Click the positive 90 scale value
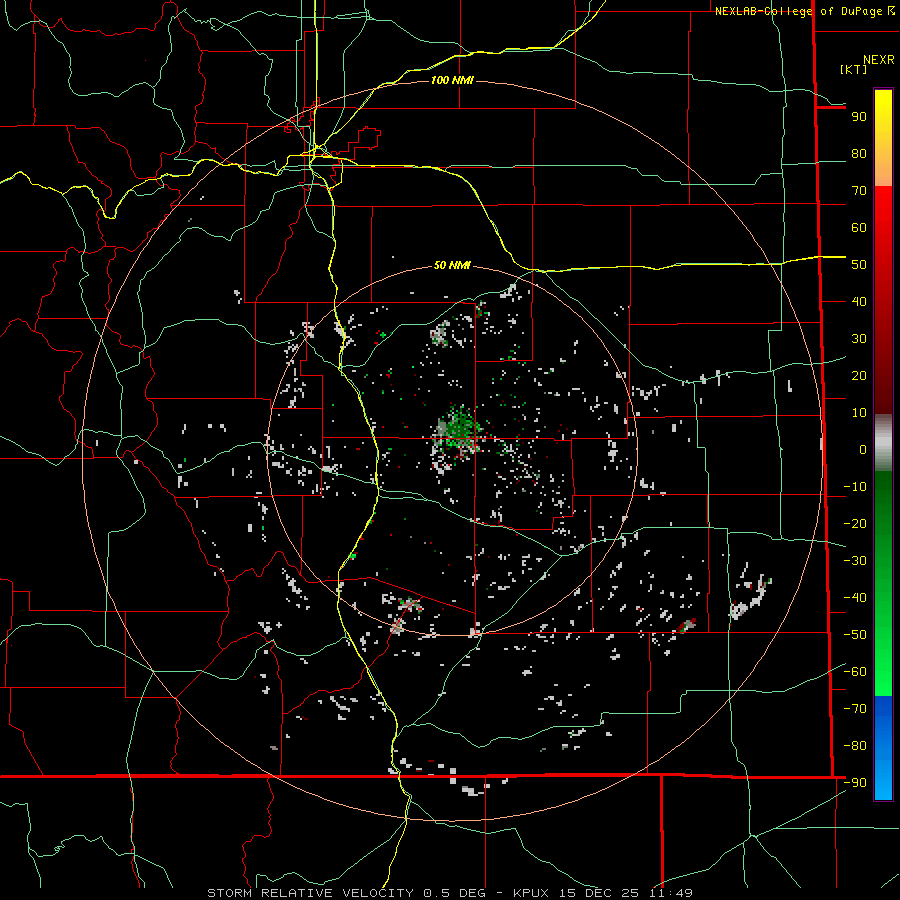The image size is (900, 900). 859,117
